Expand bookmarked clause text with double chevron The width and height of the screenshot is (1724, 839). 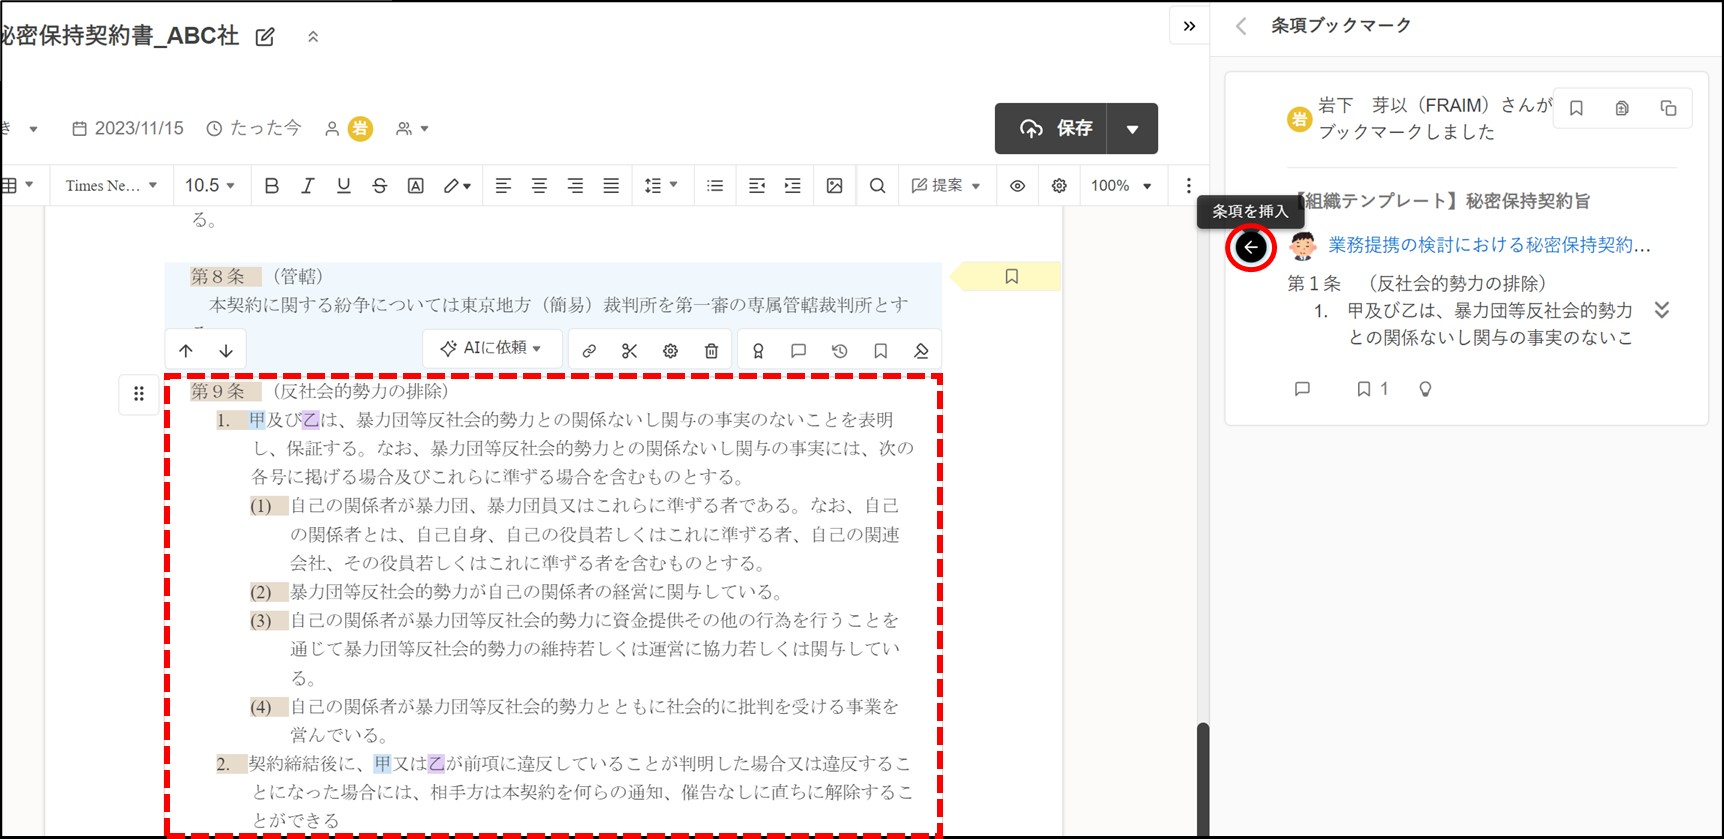click(x=1661, y=310)
